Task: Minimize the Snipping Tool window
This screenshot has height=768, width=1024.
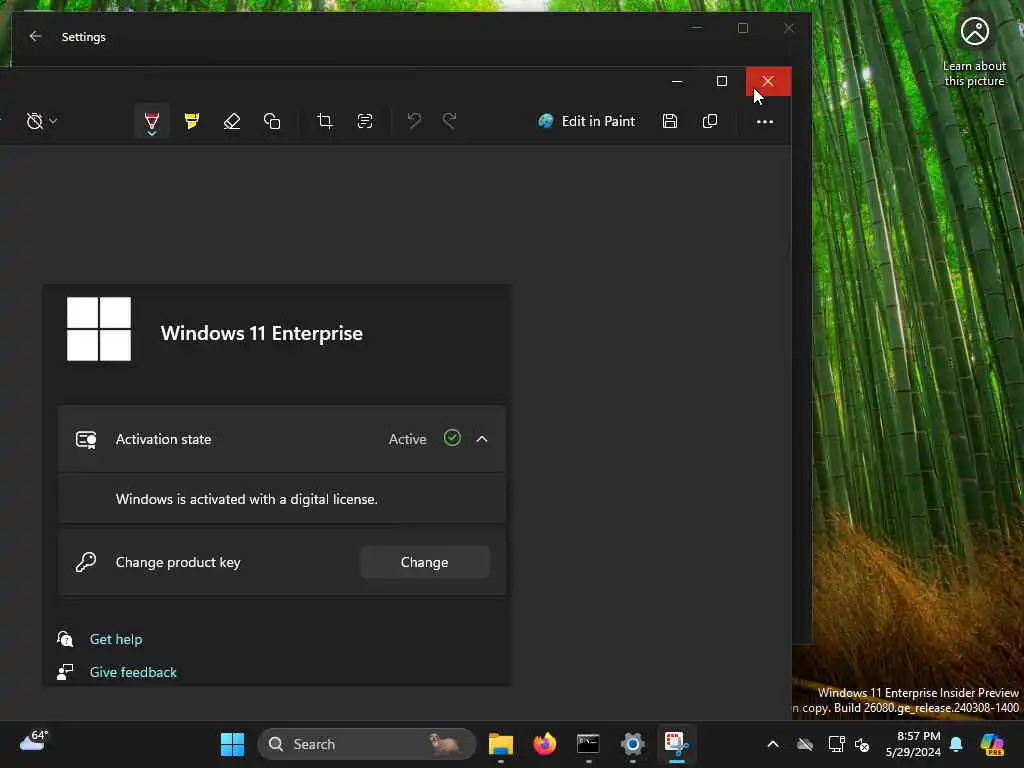Action: pyautogui.click(x=677, y=81)
